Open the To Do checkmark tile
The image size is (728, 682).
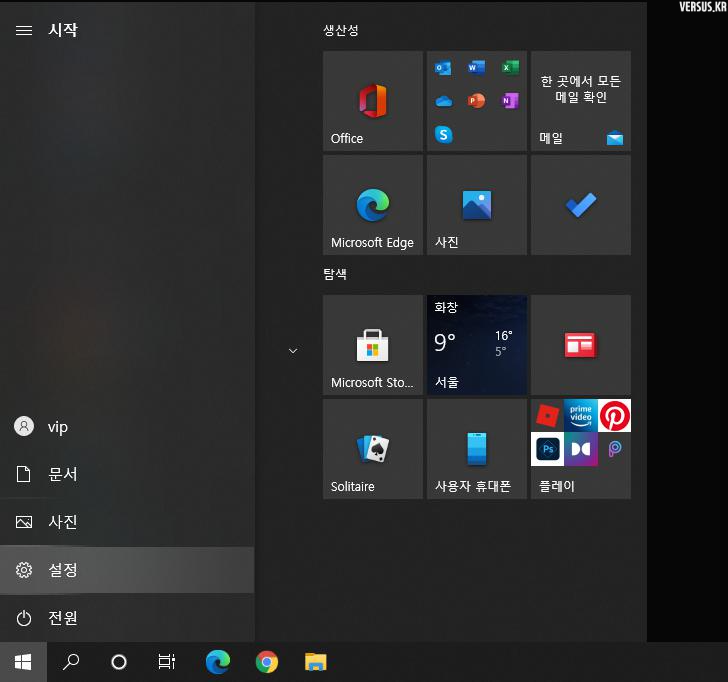click(x=581, y=205)
